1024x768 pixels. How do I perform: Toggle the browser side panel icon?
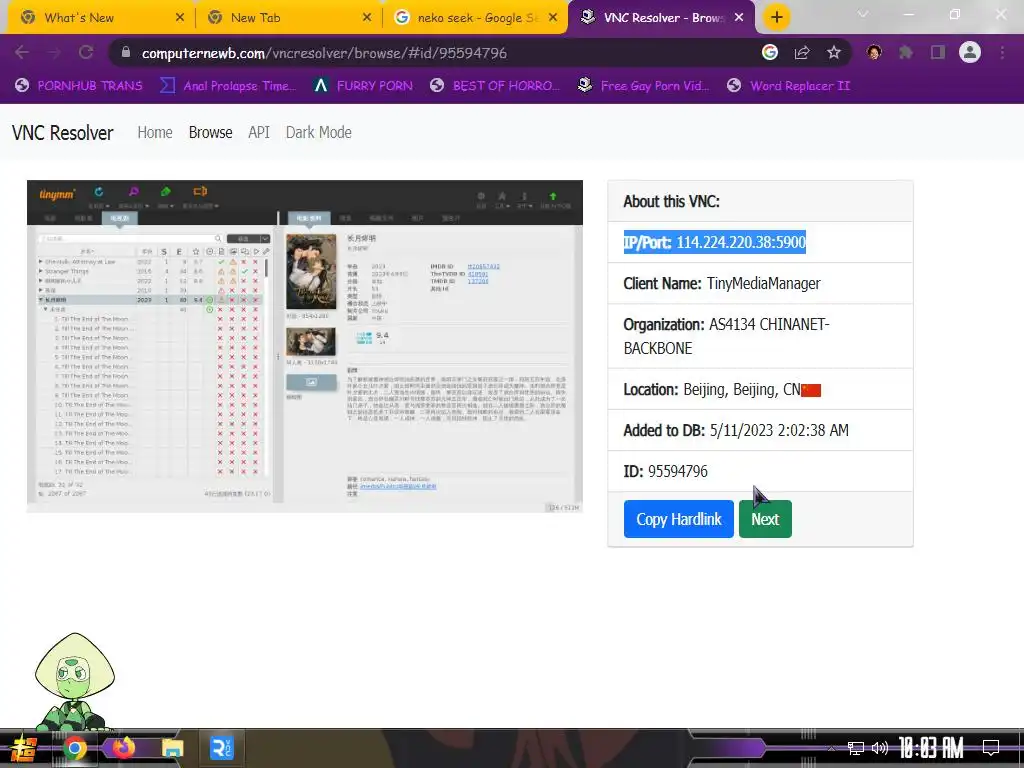[x=938, y=52]
